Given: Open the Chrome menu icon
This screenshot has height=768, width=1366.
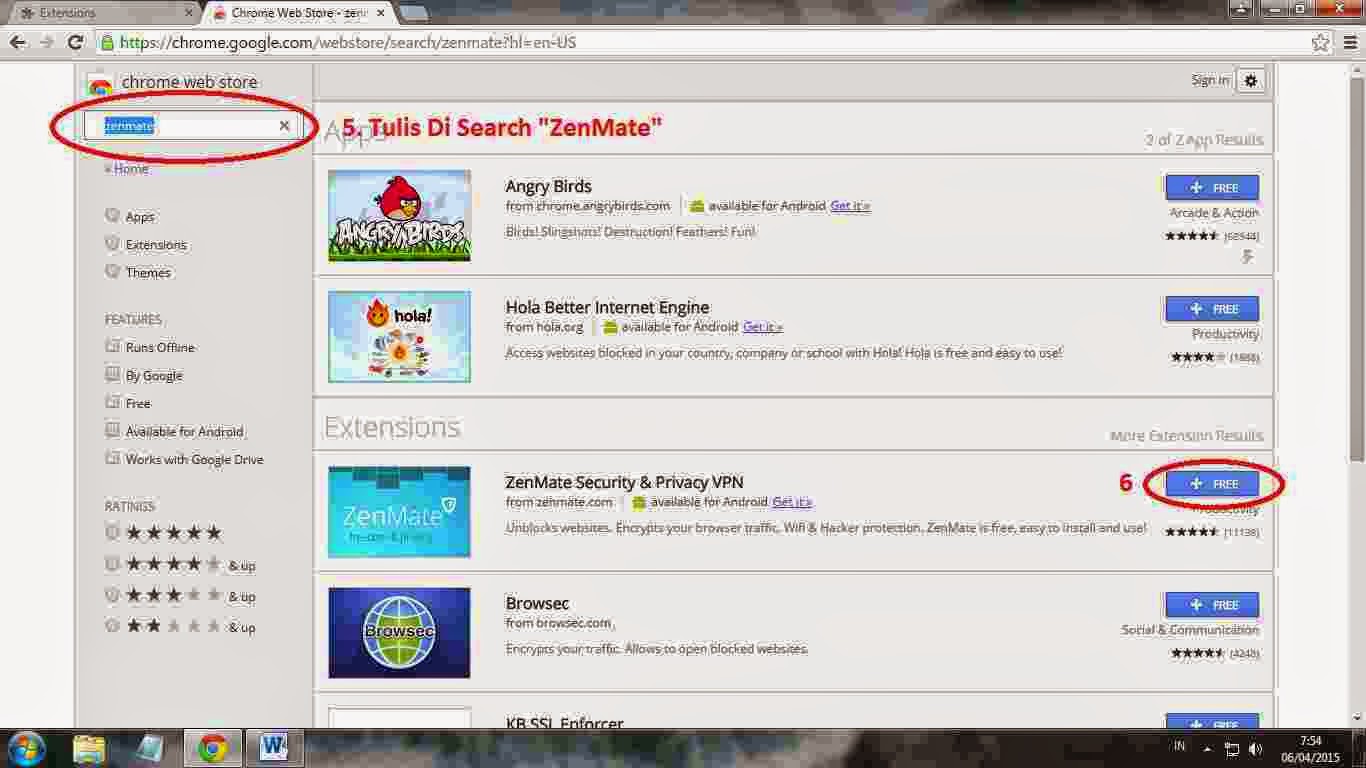Looking at the screenshot, I should (1349, 42).
